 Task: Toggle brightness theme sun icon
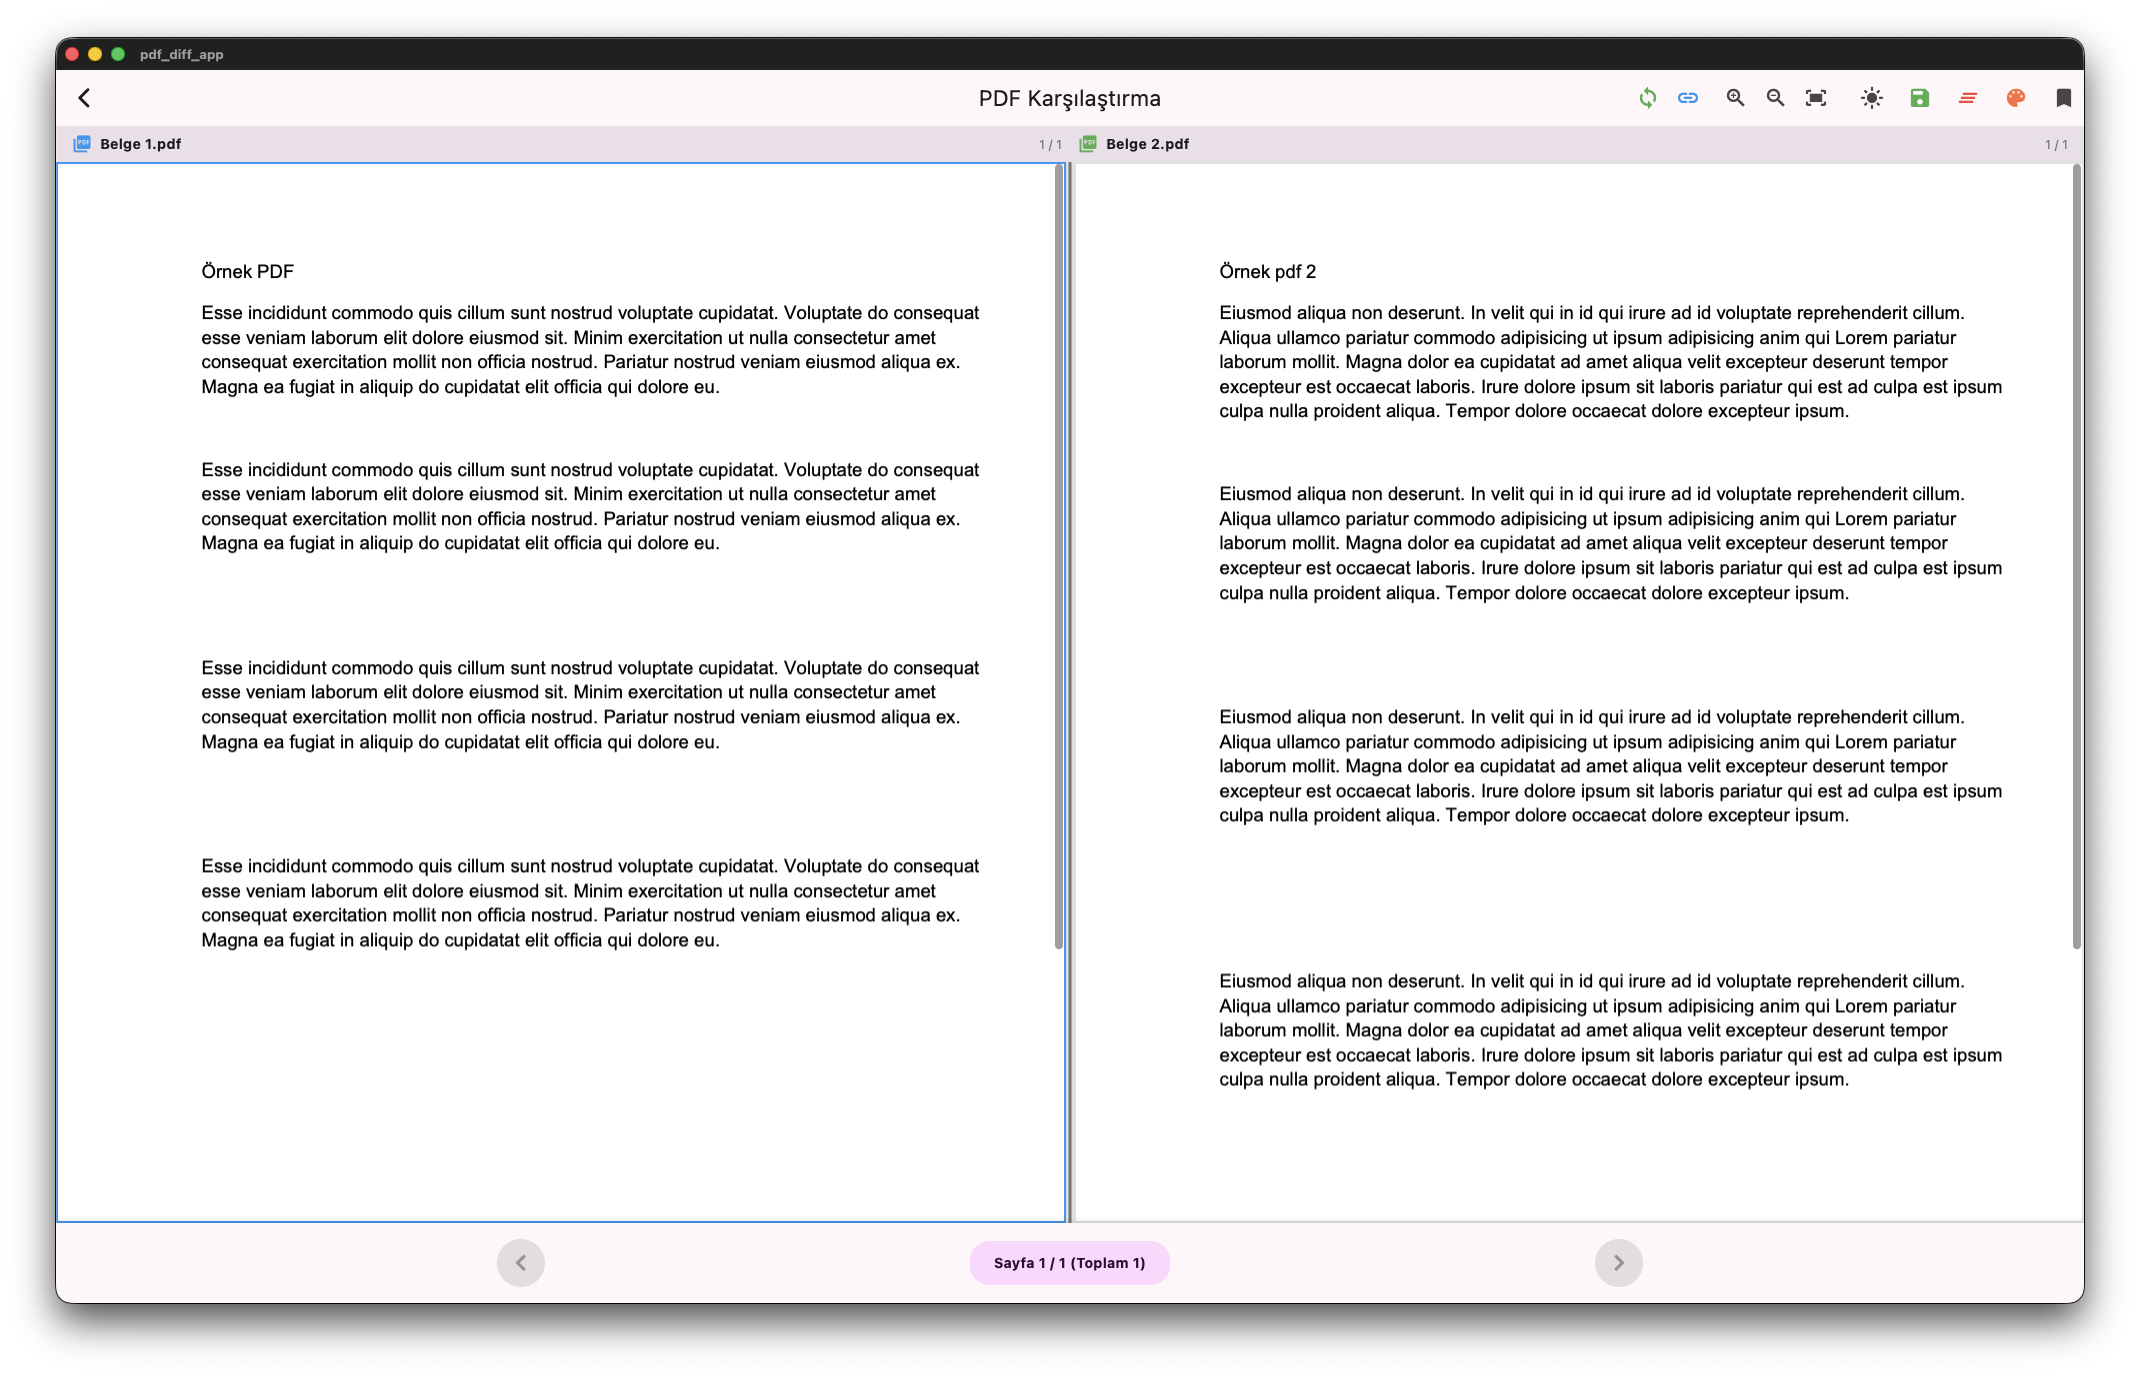pyautogui.click(x=1871, y=98)
